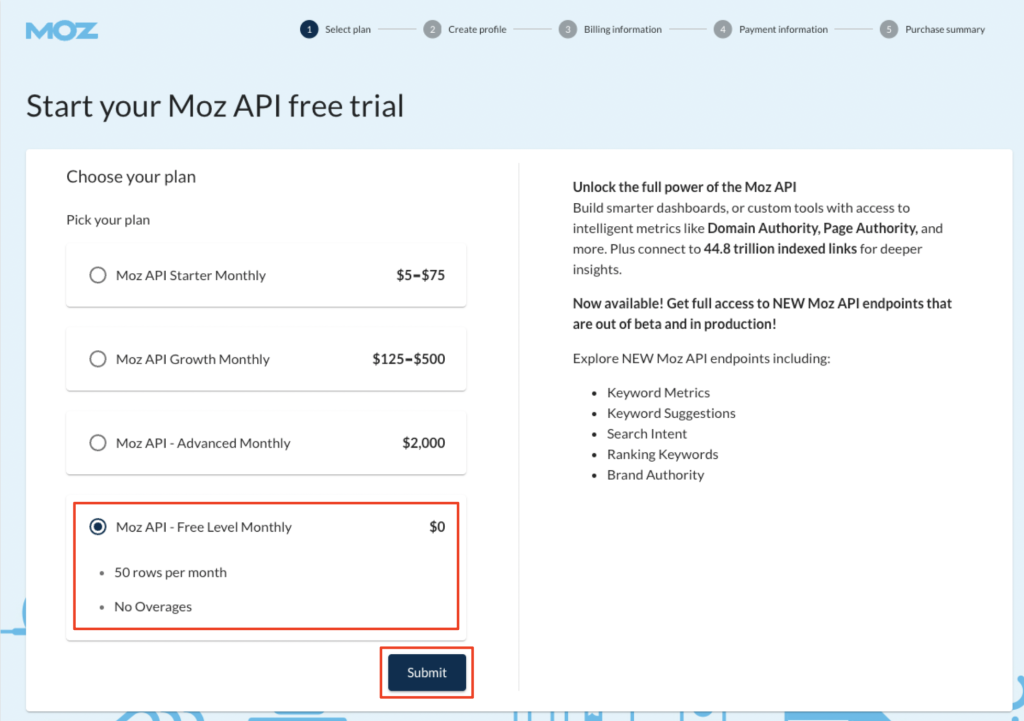This screenshot has width=1024, height=721.
Task: Open the Purchase summary step label
Action: coord(945,30)
